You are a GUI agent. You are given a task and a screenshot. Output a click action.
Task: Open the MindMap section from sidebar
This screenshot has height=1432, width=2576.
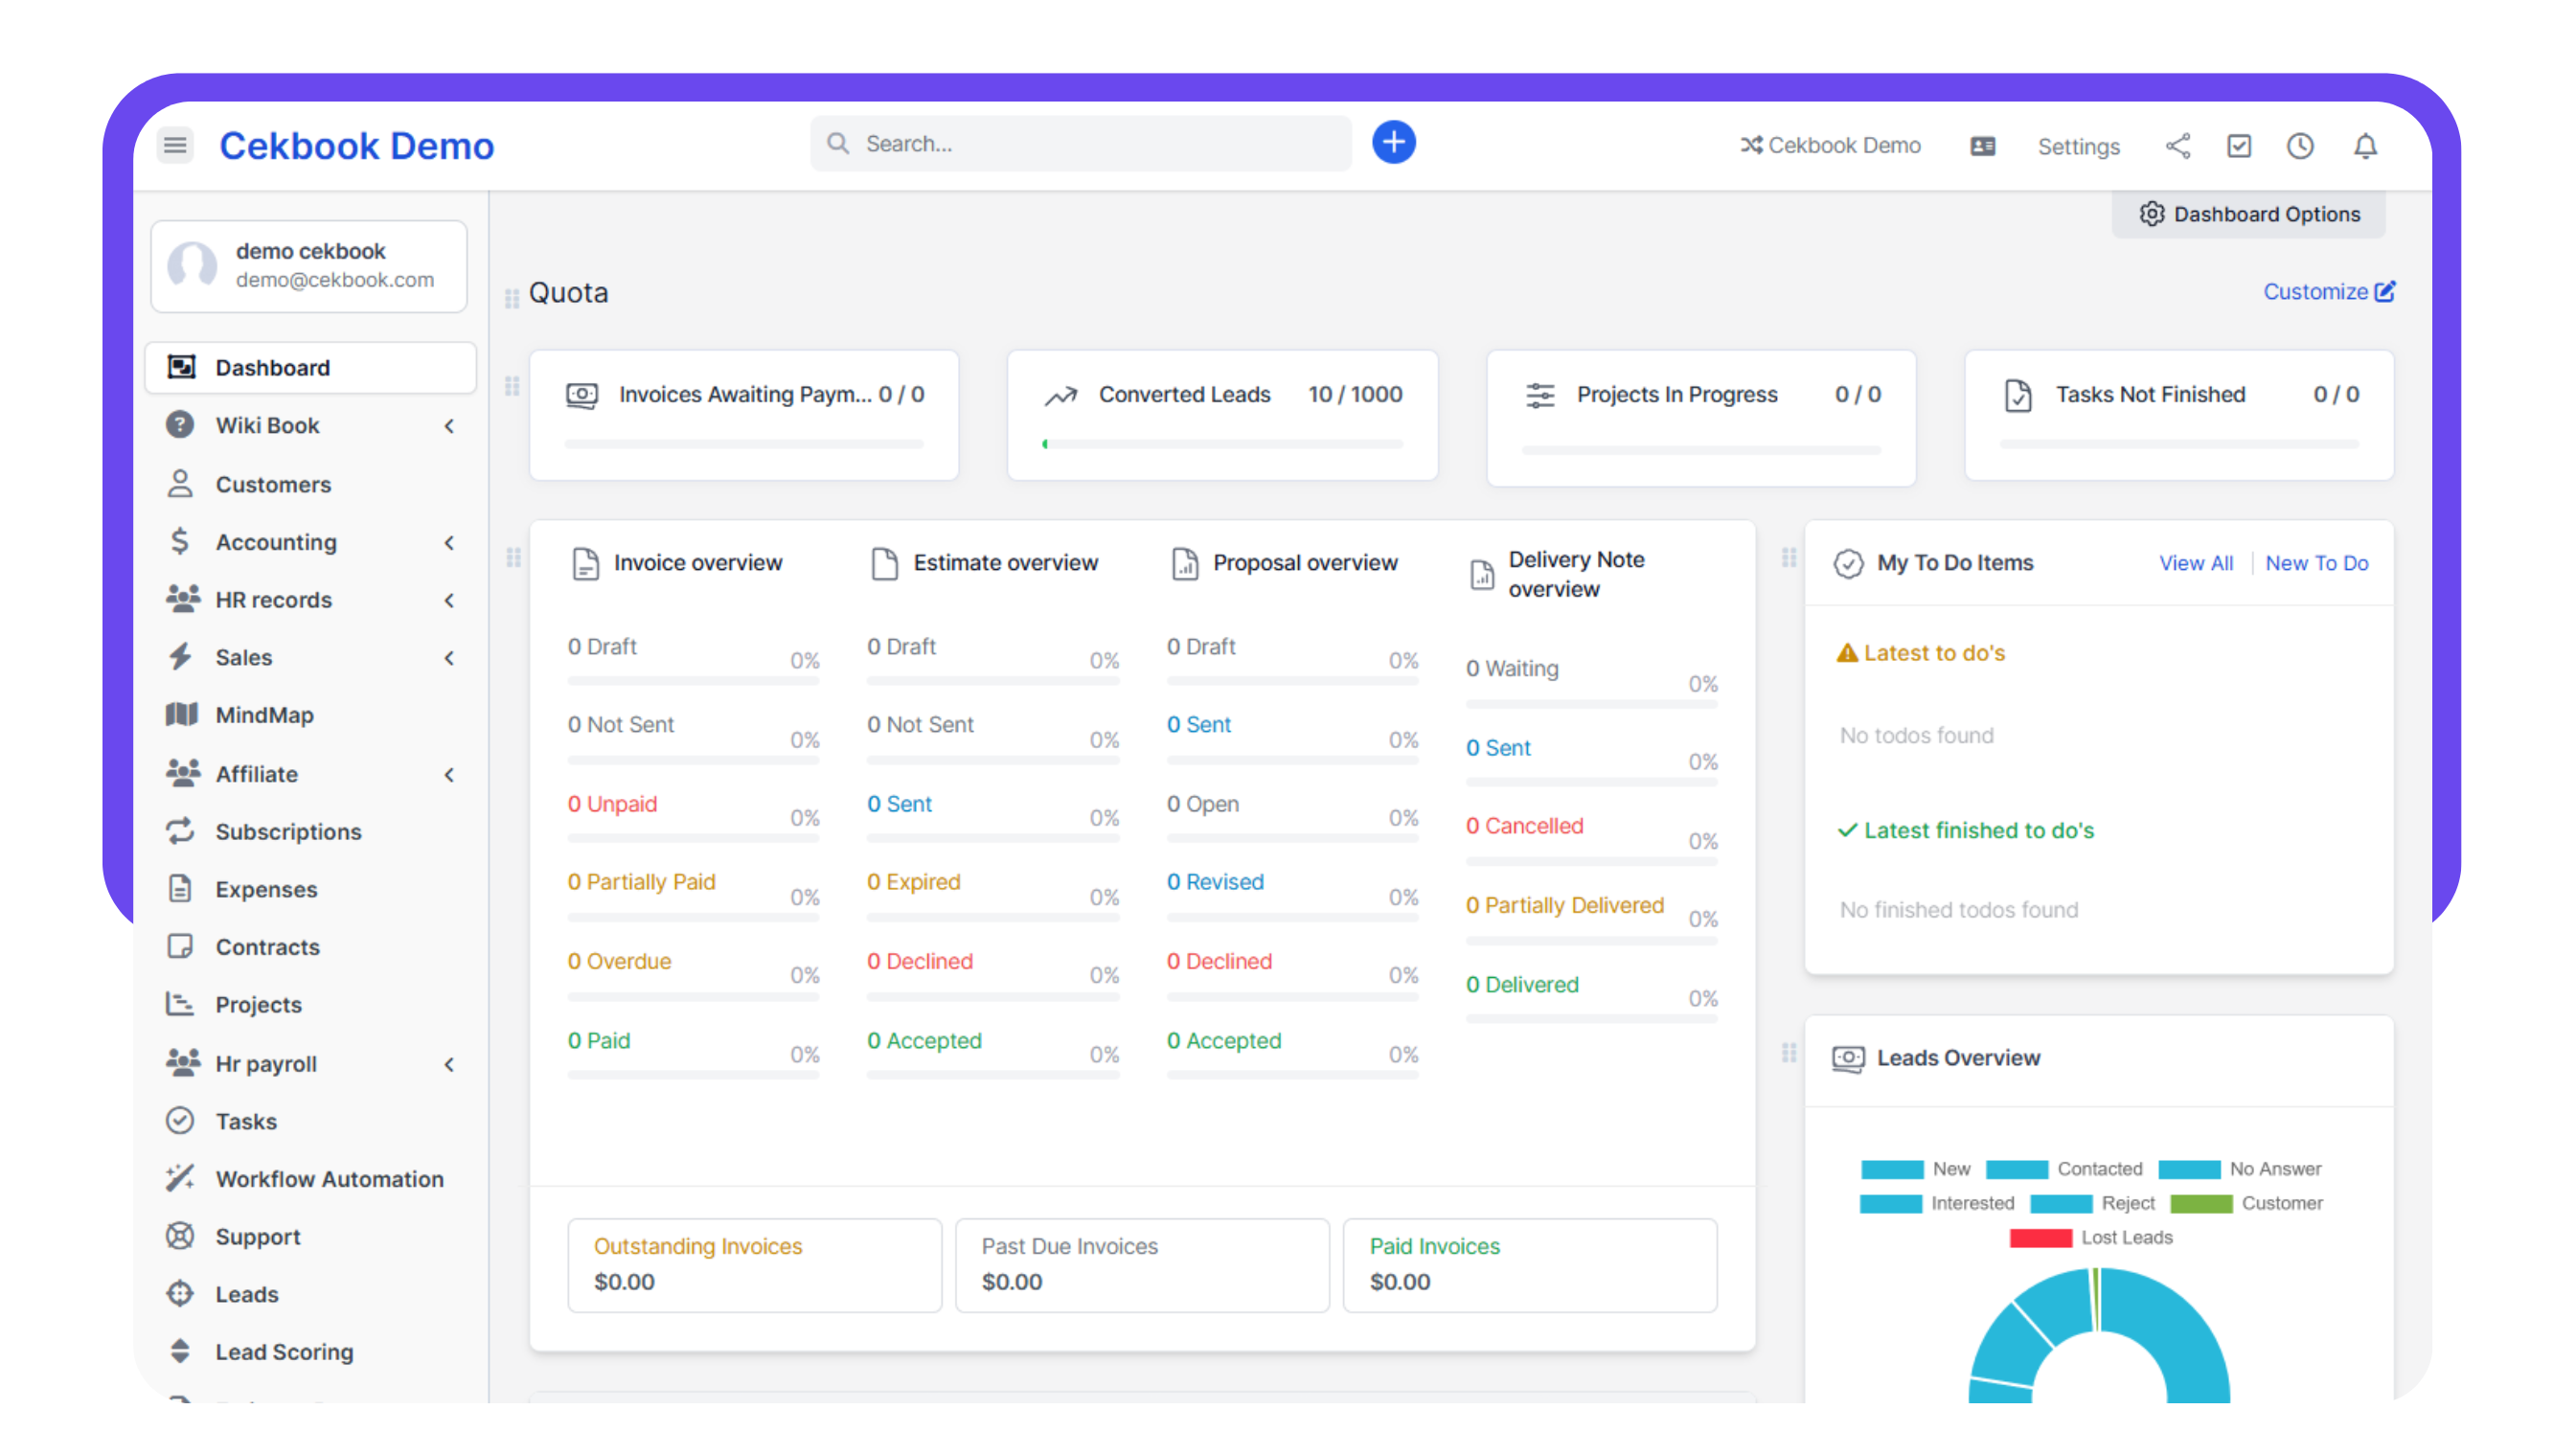coord(264,714)
